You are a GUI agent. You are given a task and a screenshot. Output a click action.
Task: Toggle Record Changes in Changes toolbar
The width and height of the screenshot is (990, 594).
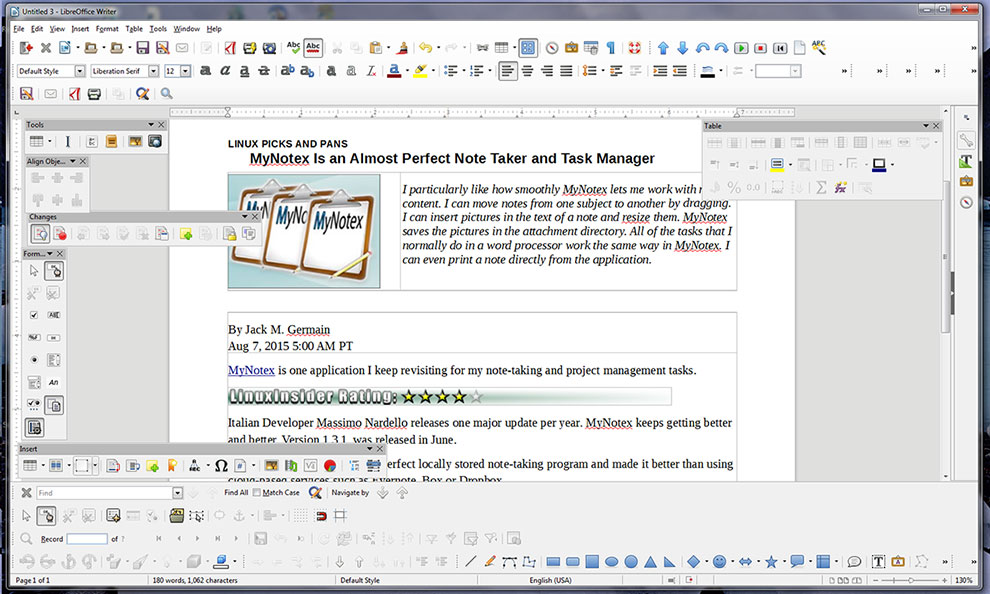pos(60,234)
